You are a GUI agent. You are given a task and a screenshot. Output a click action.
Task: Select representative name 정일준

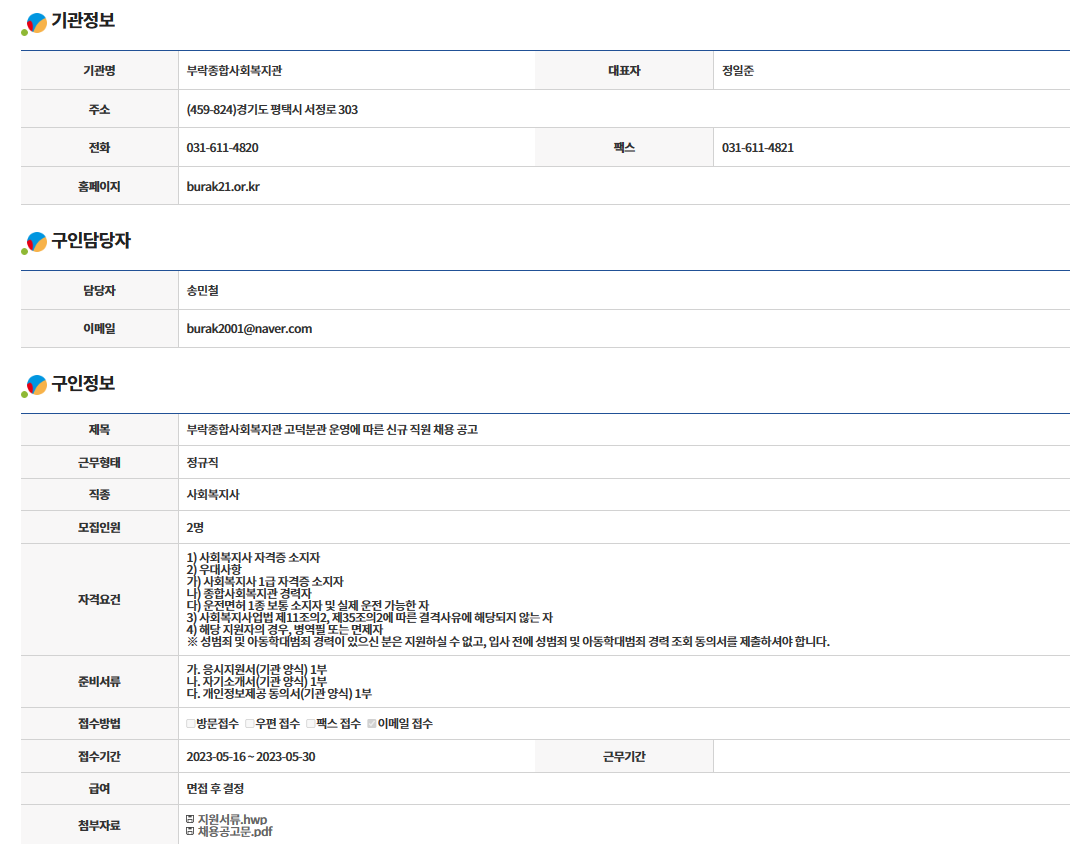pyautogui.click(x=738, y=71)
